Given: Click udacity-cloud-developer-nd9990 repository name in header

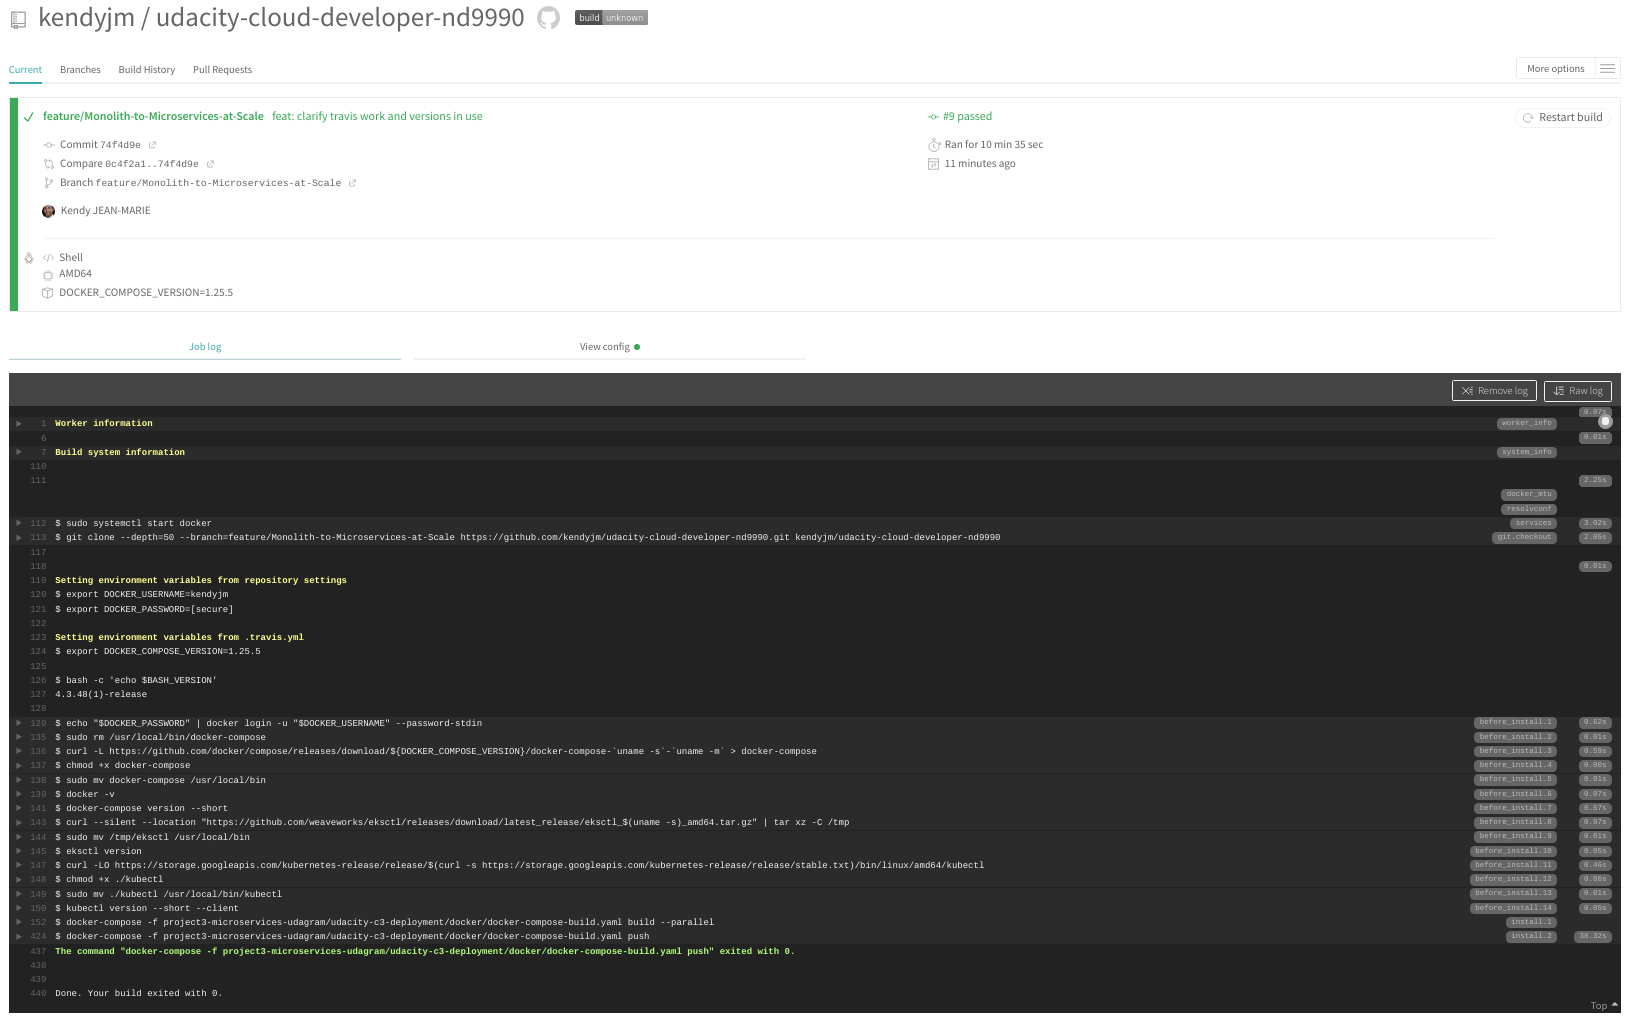Looking at the screenshot, I should pyautogui.click(x=340, y=18).
